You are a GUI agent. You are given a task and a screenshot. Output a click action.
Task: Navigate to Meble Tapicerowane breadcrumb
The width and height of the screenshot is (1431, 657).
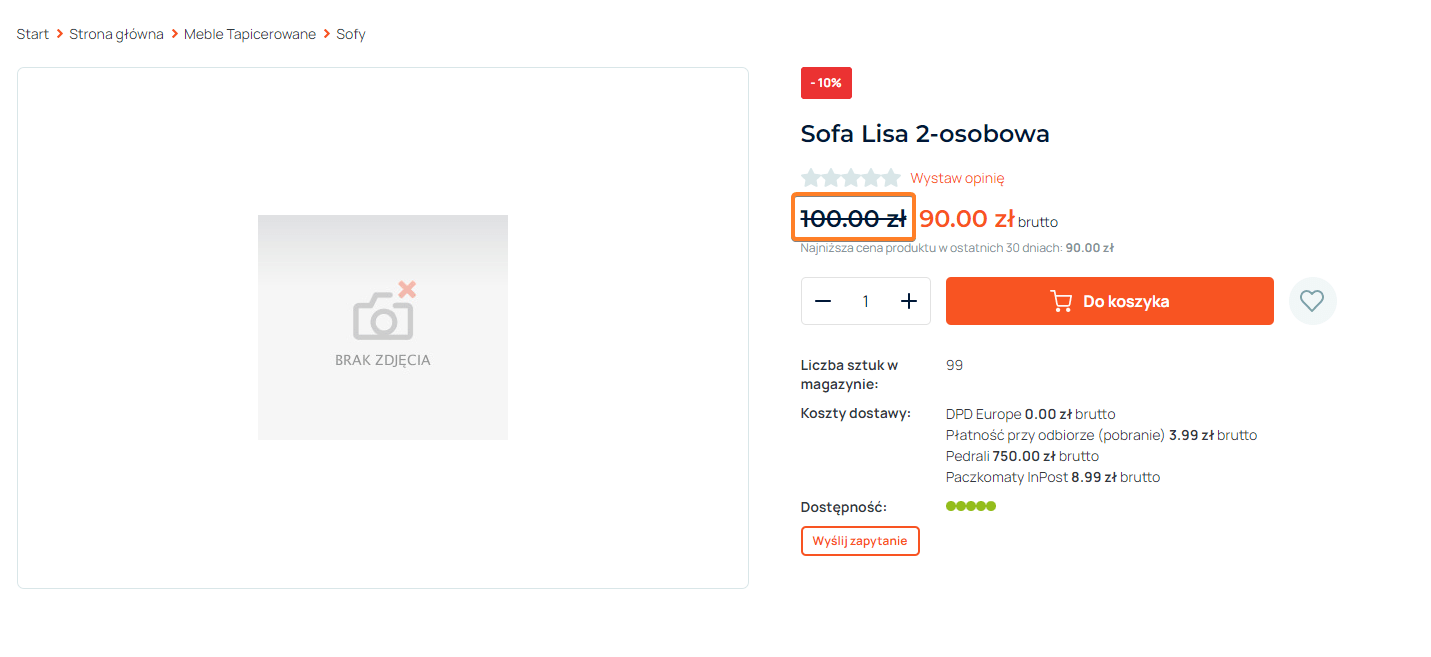click(250, 34)
